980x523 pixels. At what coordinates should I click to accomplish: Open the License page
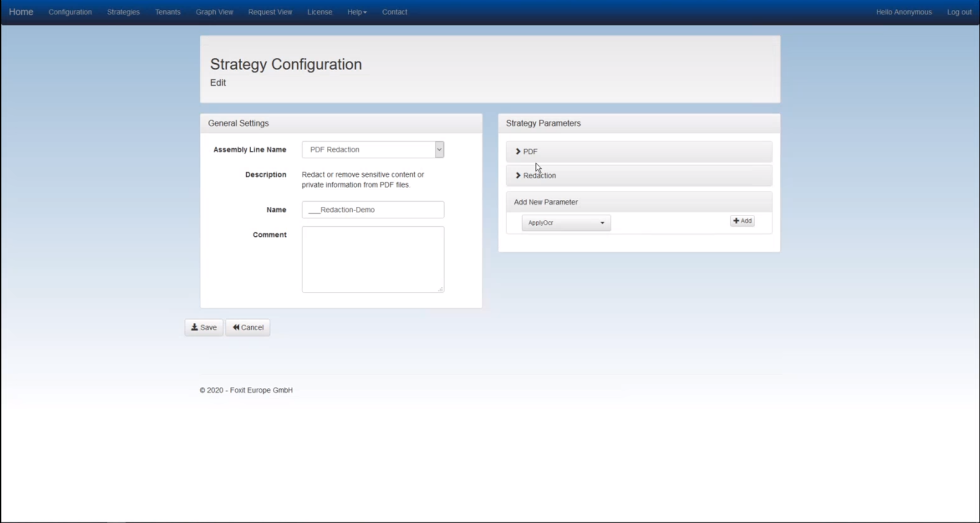(x=320, y=12)
